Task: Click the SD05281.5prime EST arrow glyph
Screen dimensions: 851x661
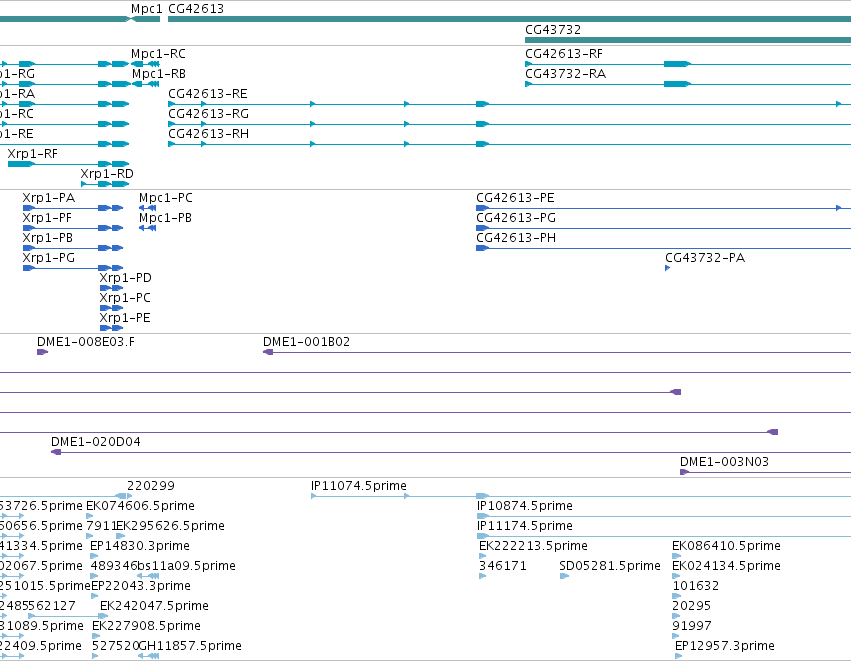Action: [x=564, y=576]
